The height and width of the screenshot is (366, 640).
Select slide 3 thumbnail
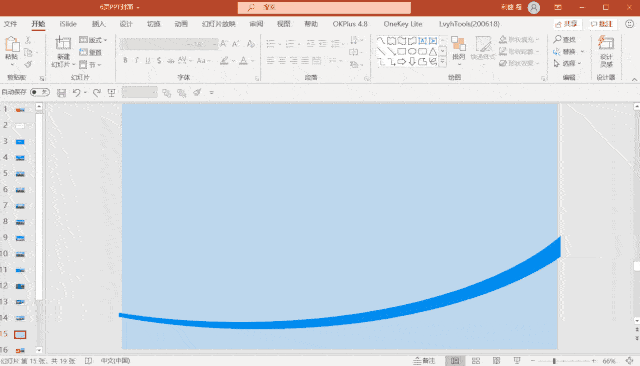tap(20, 142)
